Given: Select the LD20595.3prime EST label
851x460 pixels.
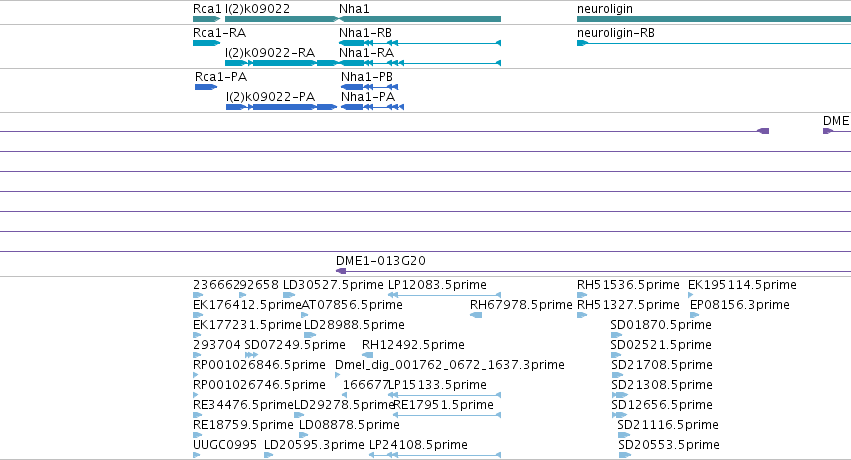Looking at the screenshot, I should (314, 445).
